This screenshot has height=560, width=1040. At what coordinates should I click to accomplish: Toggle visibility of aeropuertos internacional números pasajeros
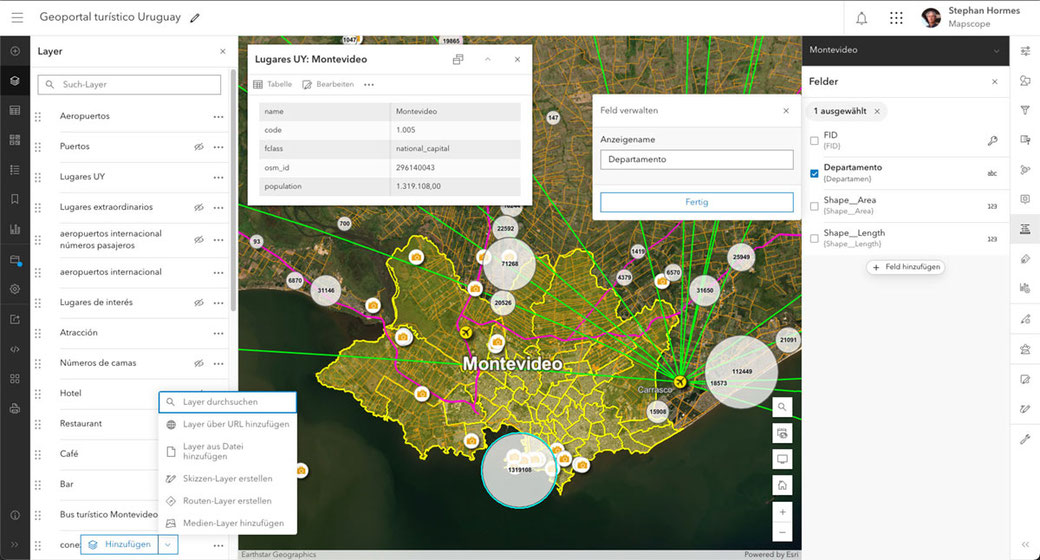198,240
